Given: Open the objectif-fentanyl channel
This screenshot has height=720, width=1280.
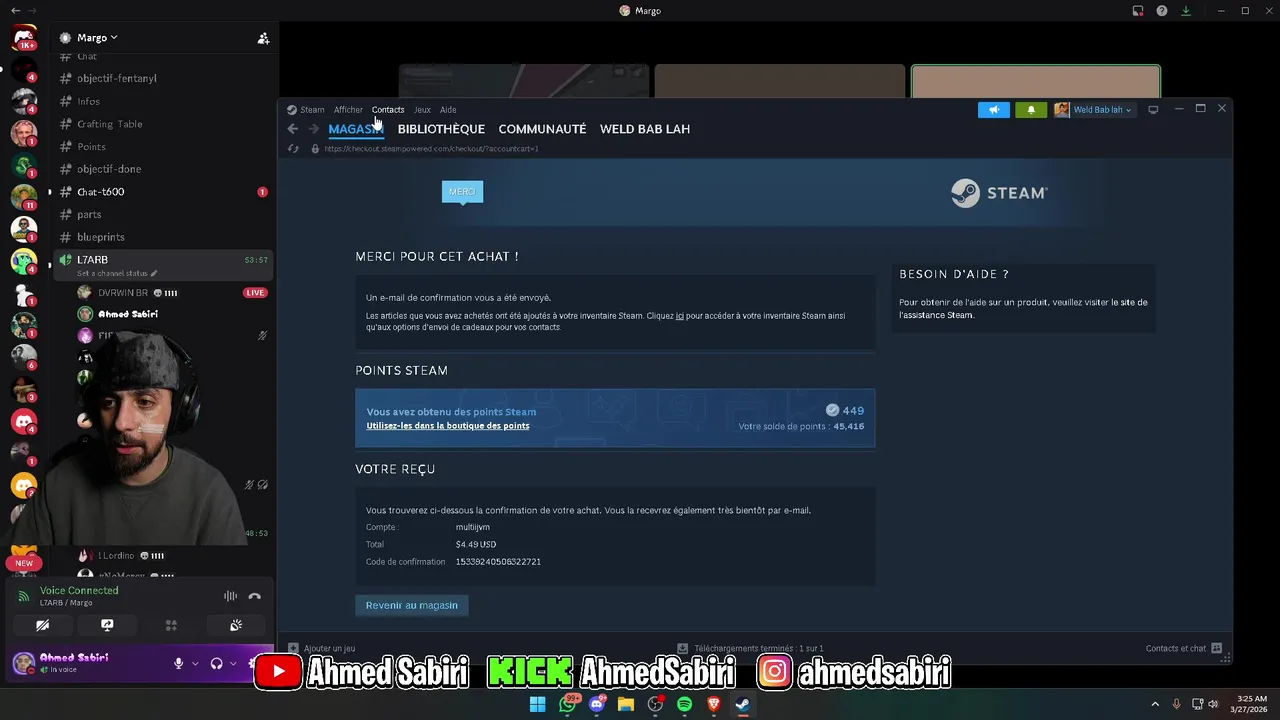Looking at the screenshot, I should (117, 78).
